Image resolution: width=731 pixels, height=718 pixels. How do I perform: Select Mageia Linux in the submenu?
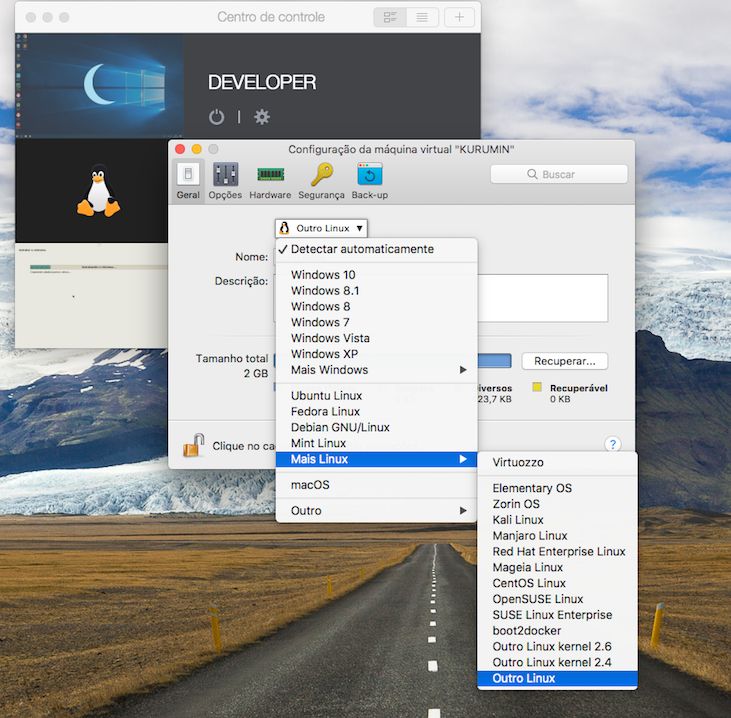pyautogui.click(x=558, y=567)
